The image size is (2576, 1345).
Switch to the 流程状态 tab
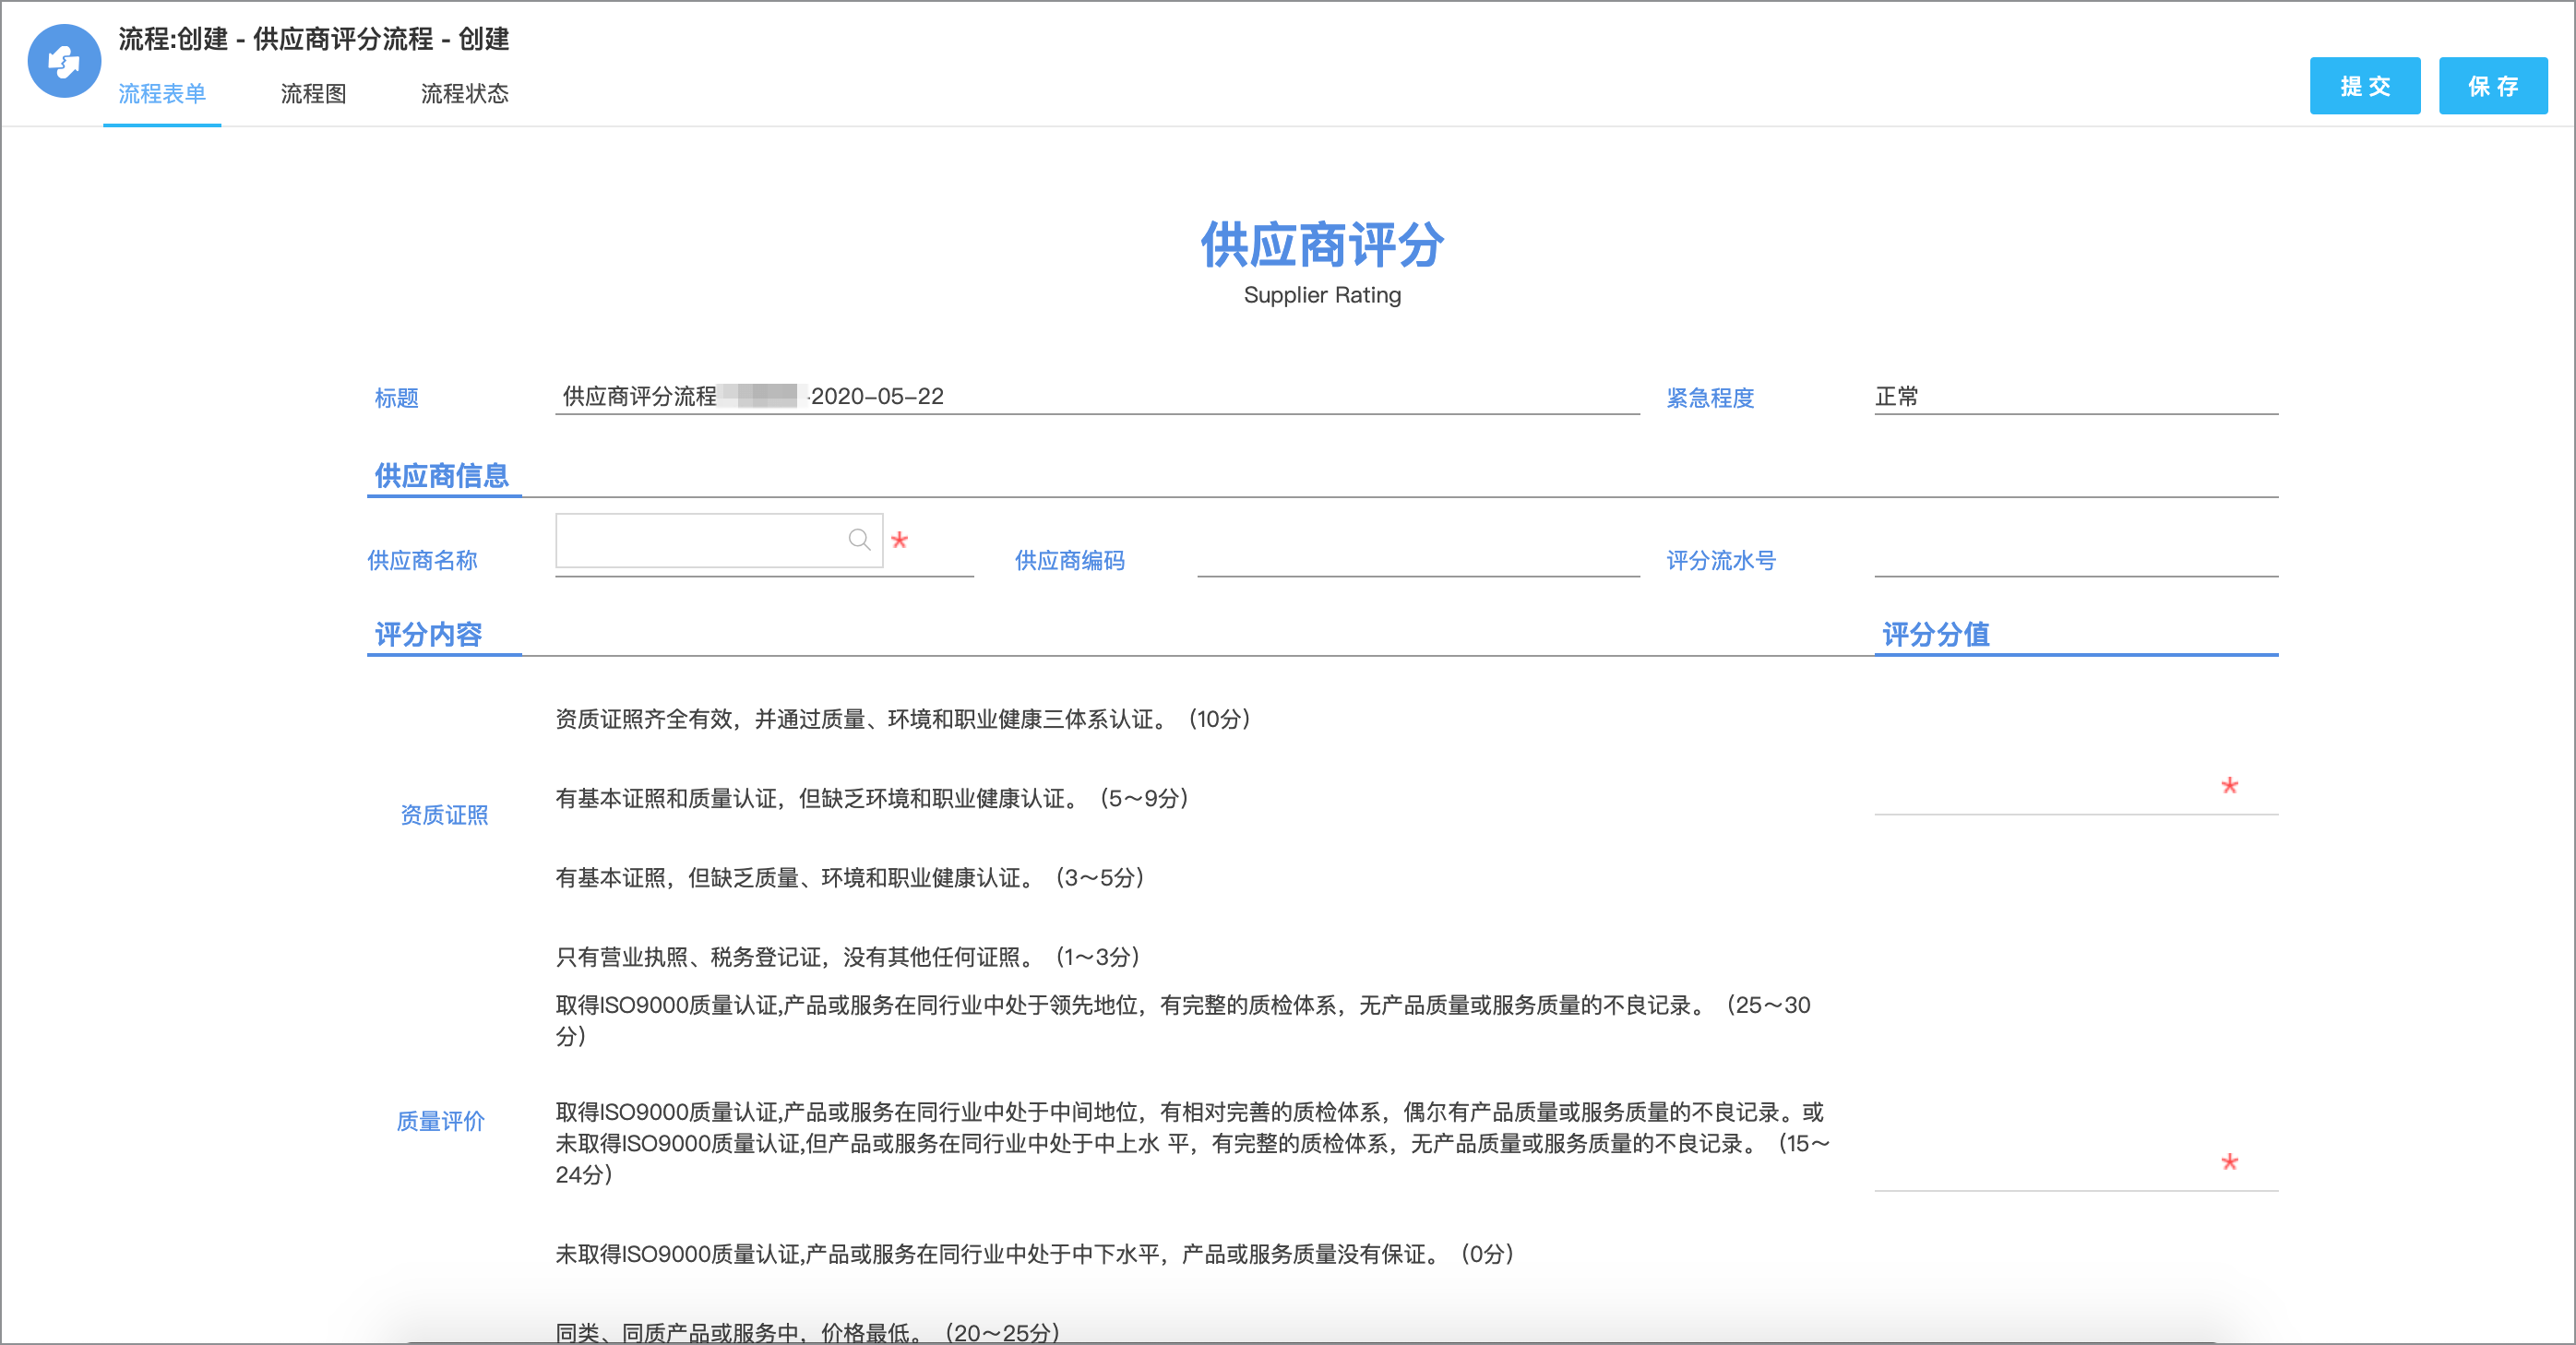[x=464, y=94]
